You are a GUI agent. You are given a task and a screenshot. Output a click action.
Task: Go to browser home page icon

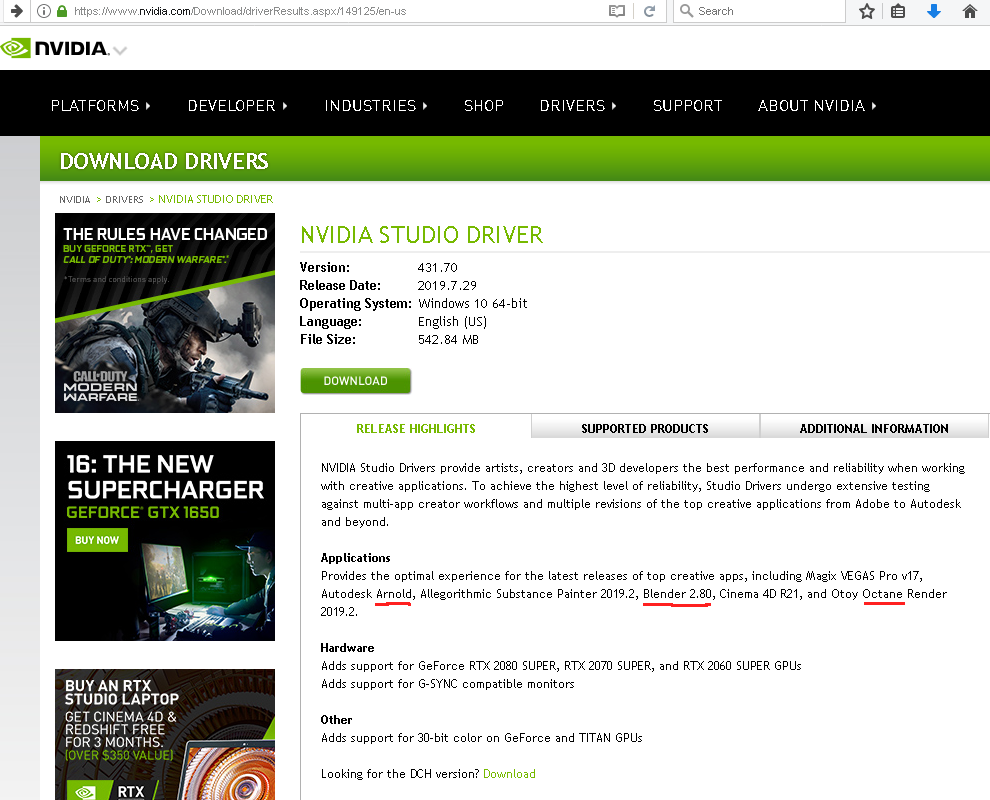(x=970, y=11)
